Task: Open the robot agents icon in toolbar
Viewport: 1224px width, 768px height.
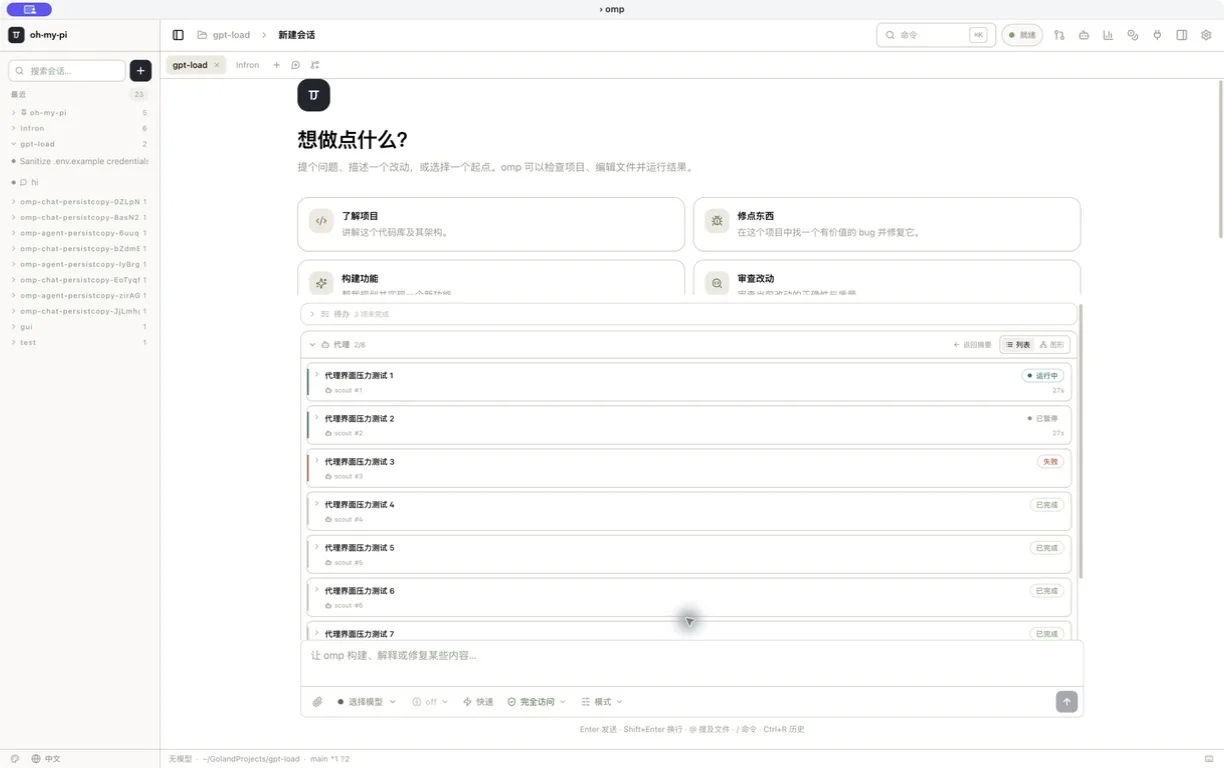Action: 1084,35
